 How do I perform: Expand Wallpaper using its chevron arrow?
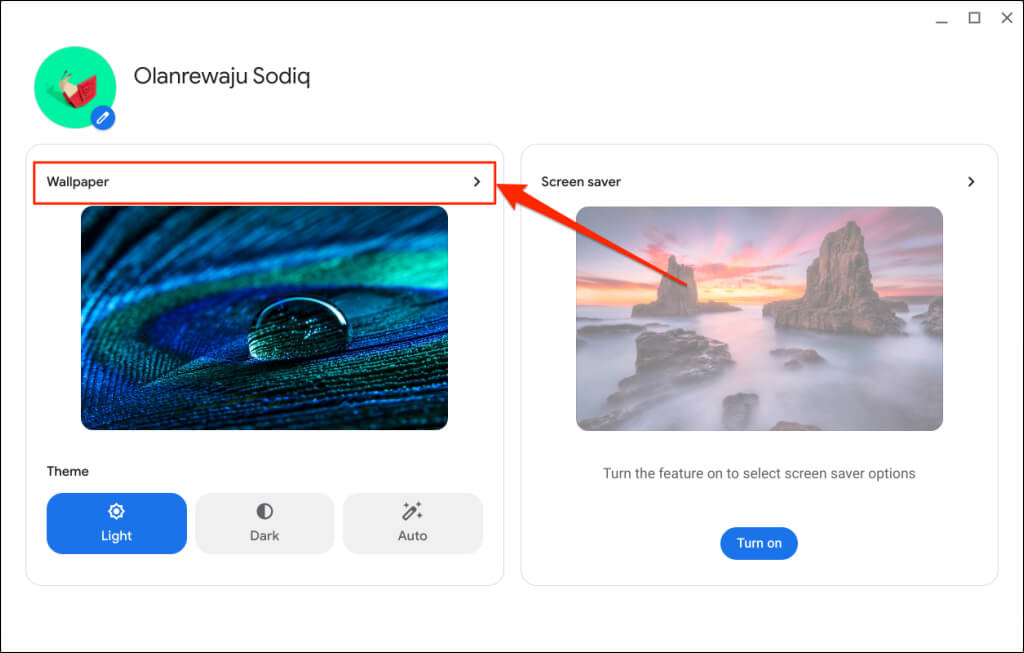pyautogui.click(x=477, y=182)
